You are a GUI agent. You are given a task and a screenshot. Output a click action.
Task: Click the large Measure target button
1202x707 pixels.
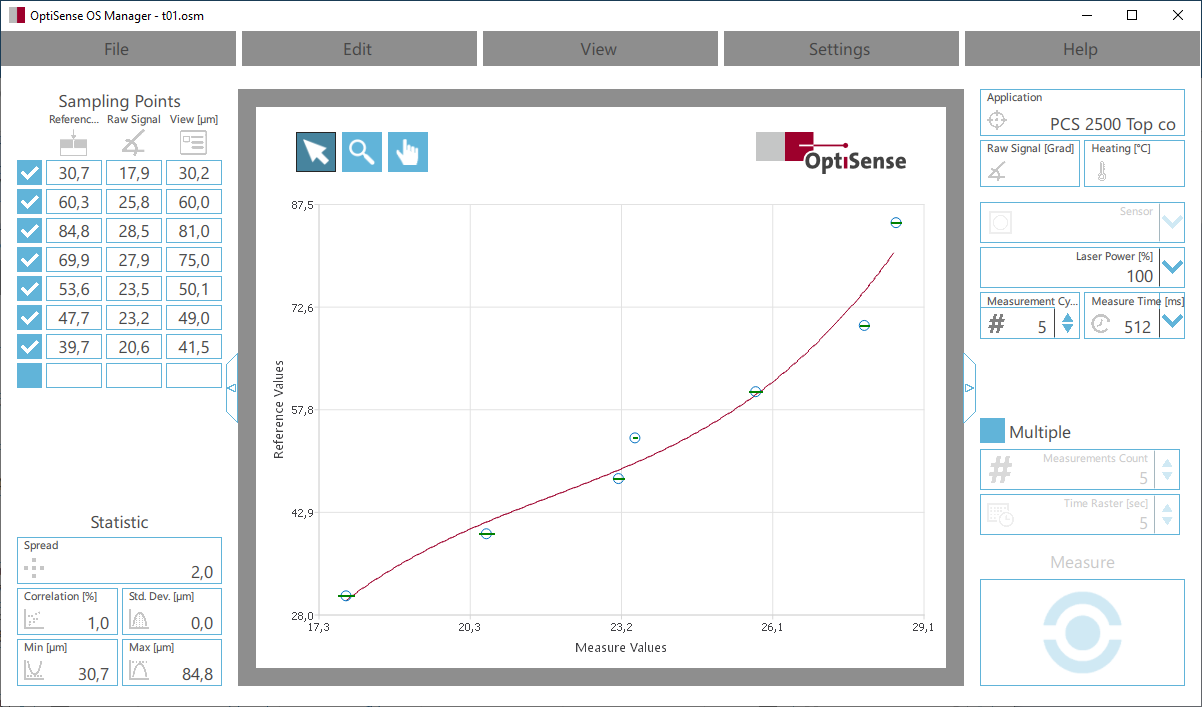point(1082,632)
